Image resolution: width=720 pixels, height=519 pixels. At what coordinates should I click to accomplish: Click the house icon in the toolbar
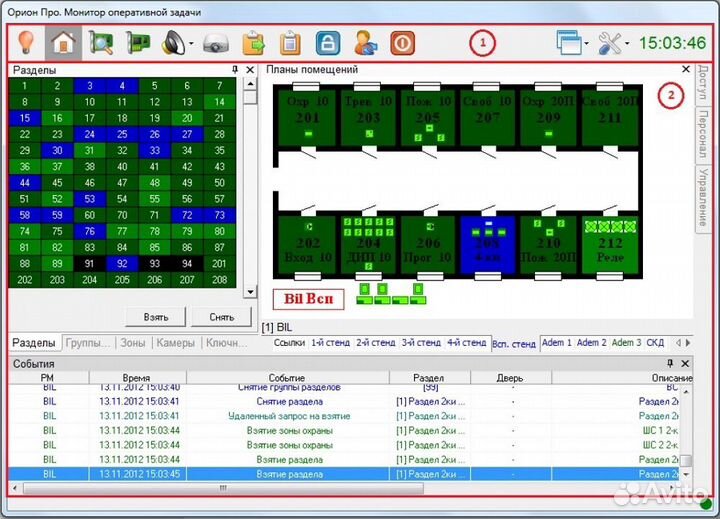tap(65, 44)
